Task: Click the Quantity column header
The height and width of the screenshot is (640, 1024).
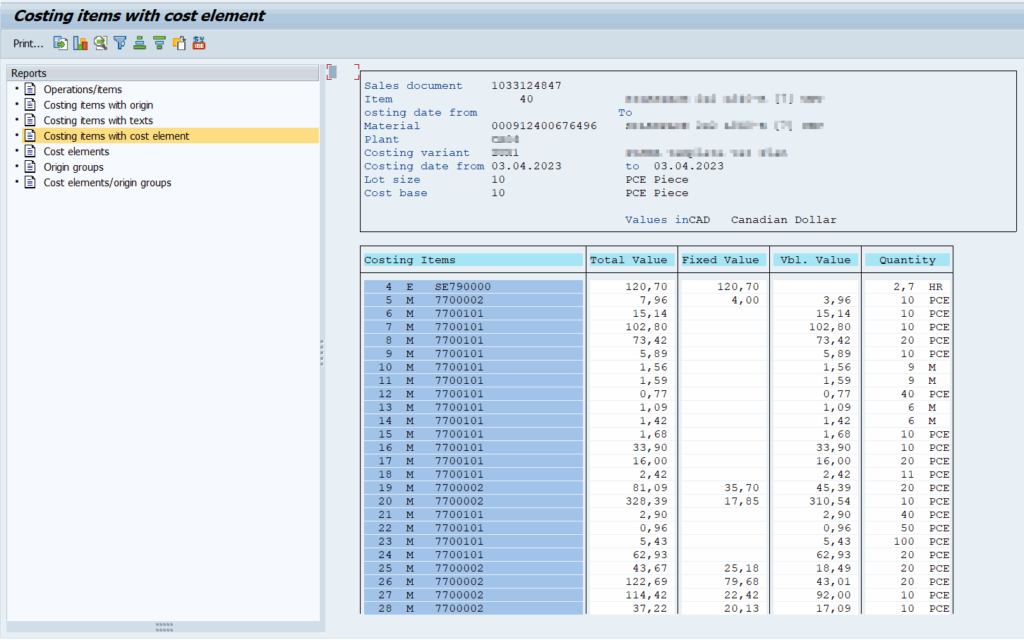Action: click(907, 260)
